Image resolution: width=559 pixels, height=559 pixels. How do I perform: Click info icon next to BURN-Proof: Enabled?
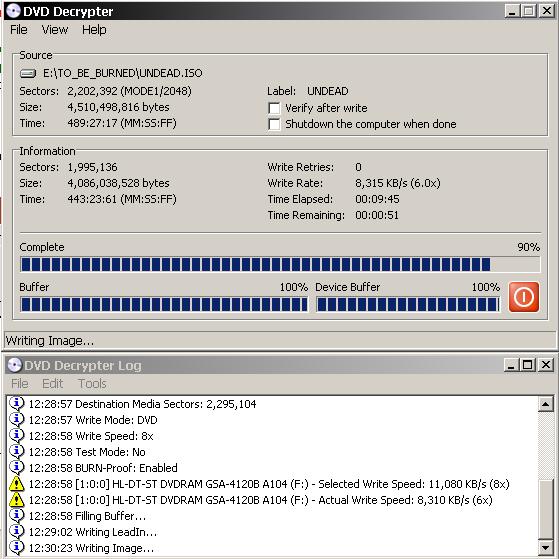16,467
